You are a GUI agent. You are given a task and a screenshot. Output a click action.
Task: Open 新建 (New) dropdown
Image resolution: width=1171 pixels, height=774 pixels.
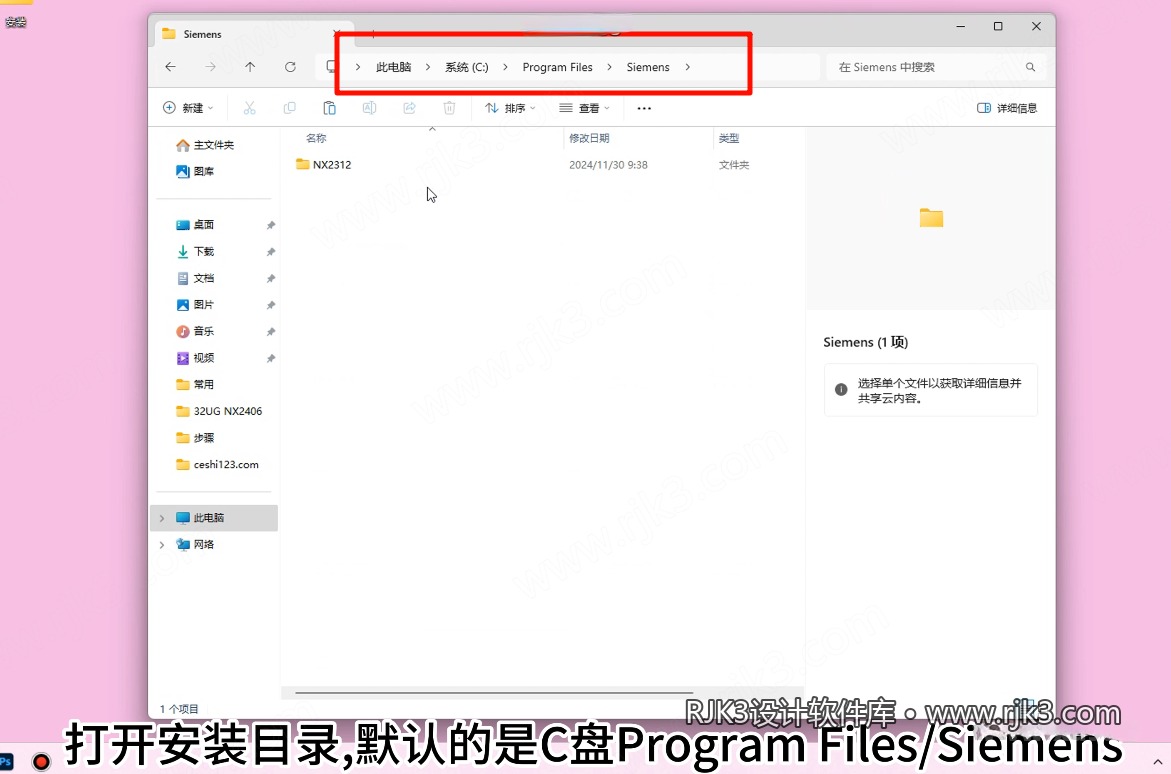coord(188,108)
